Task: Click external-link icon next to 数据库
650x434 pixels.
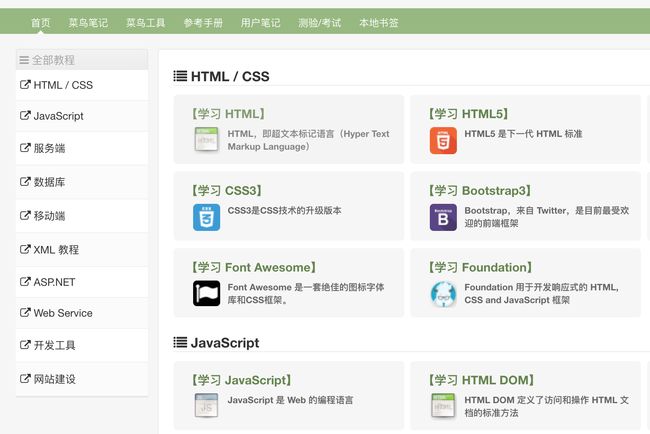Action: 25,182
